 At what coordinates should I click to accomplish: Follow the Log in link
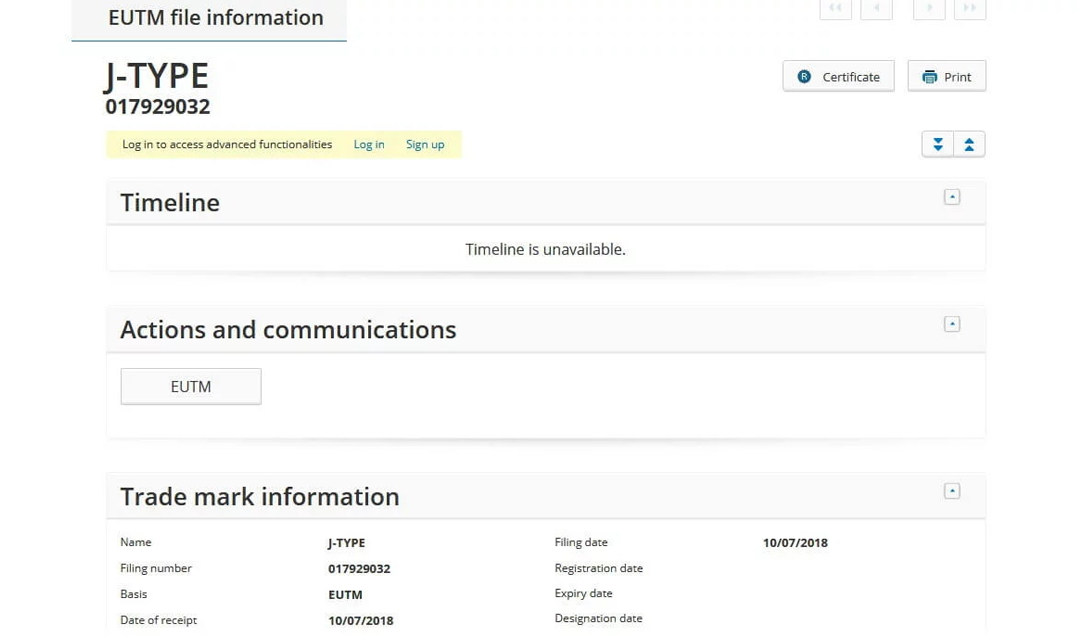[369, 145]
